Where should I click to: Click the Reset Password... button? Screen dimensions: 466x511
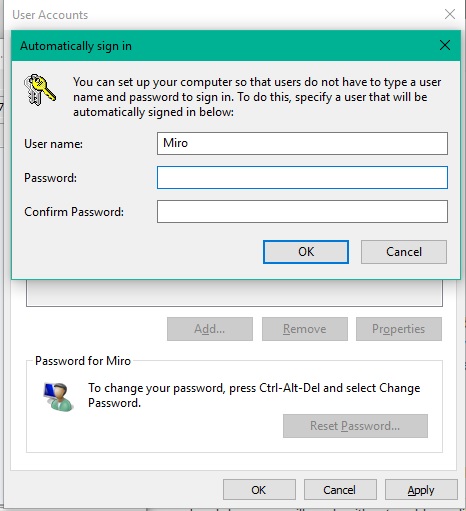[x=355, y=426]
